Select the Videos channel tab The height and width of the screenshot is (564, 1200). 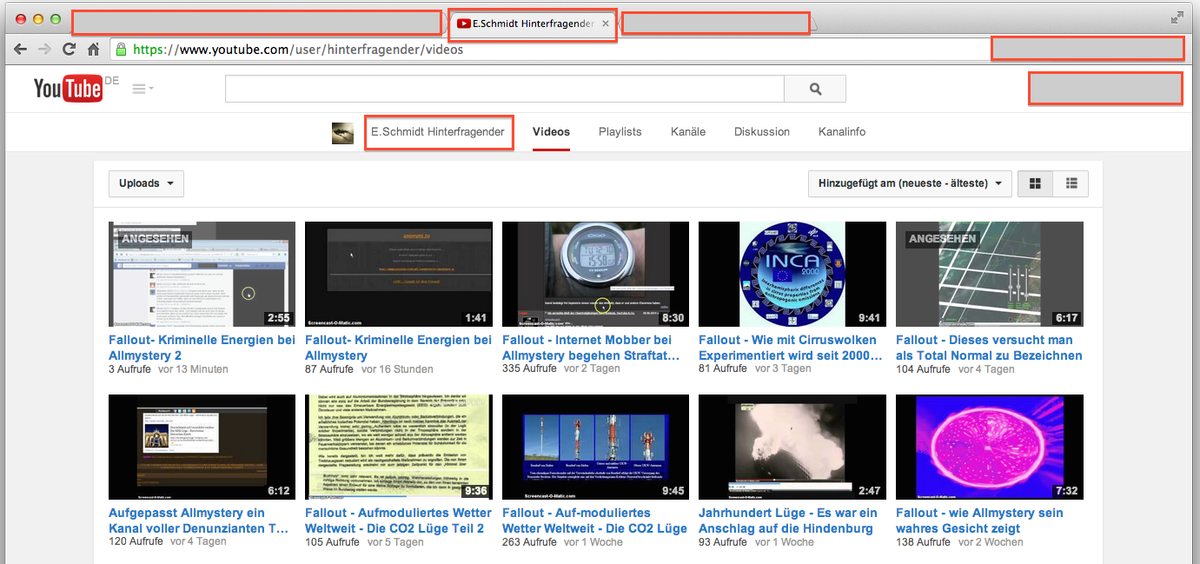(551, 132)
